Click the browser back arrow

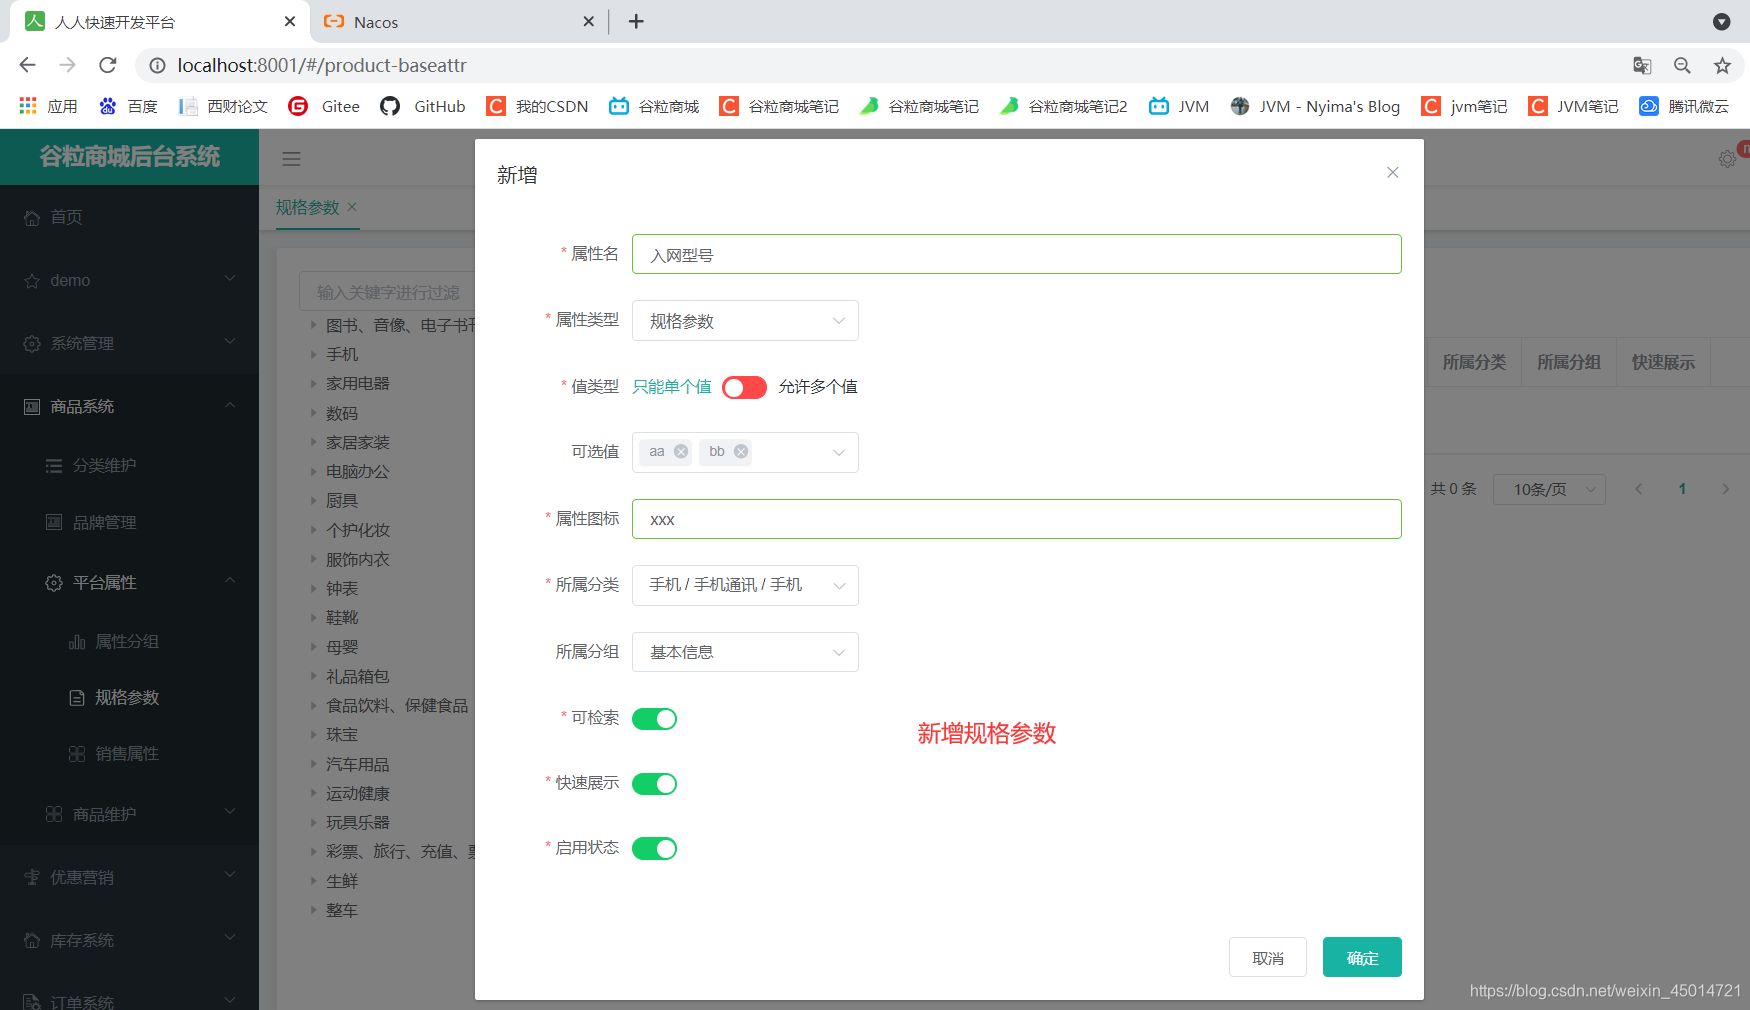tap(27, 65)
